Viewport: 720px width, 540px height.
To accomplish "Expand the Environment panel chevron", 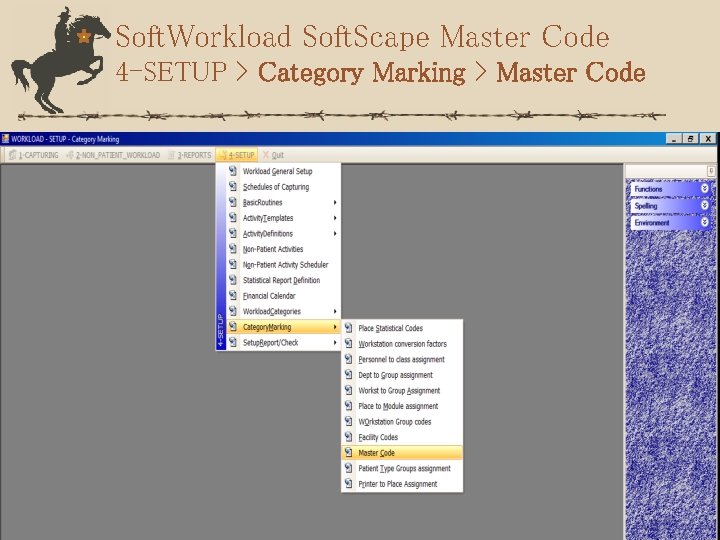I will [704, 223].
